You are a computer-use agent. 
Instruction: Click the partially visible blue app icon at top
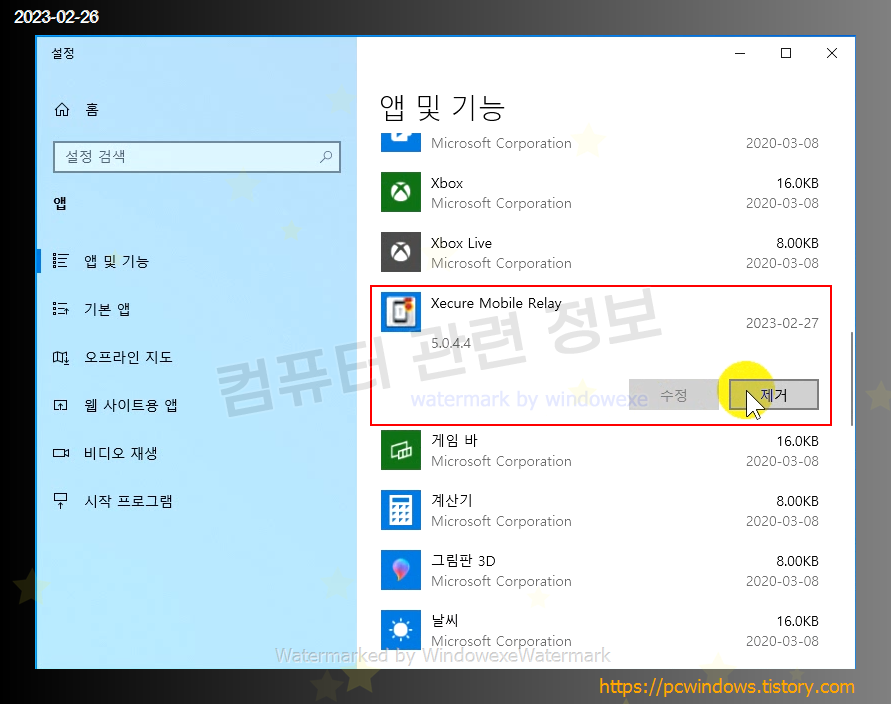coord(401,142)
